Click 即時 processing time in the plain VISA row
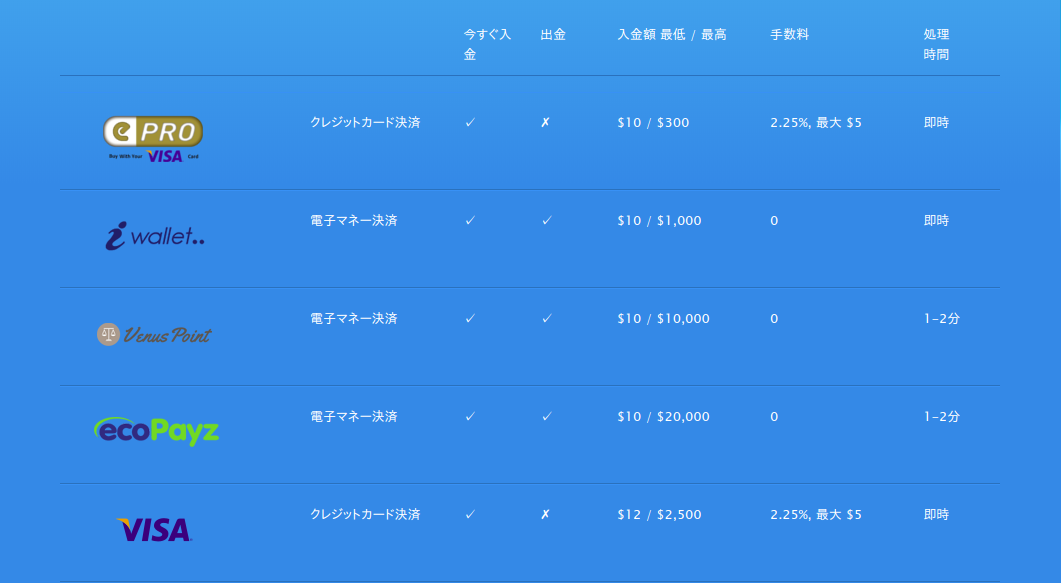This screenshot has height=583, width=1061. point(936,515)
